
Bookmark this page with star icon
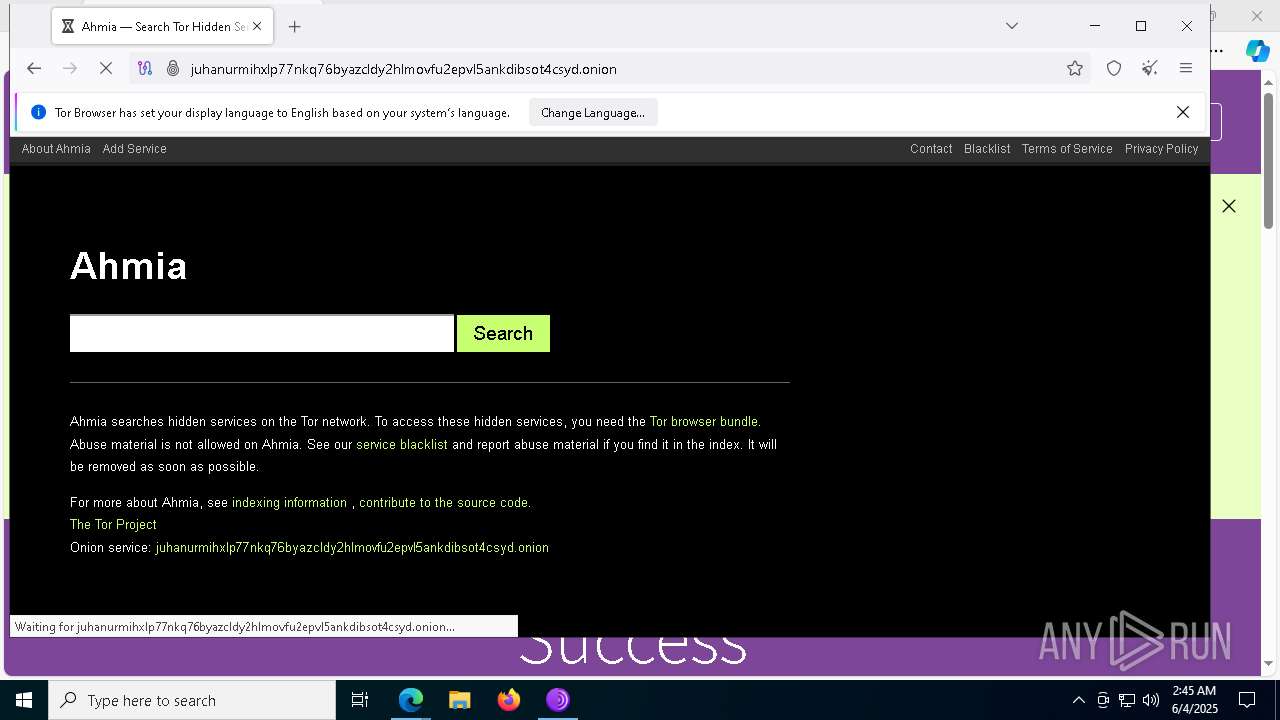tap(1075, 69)
